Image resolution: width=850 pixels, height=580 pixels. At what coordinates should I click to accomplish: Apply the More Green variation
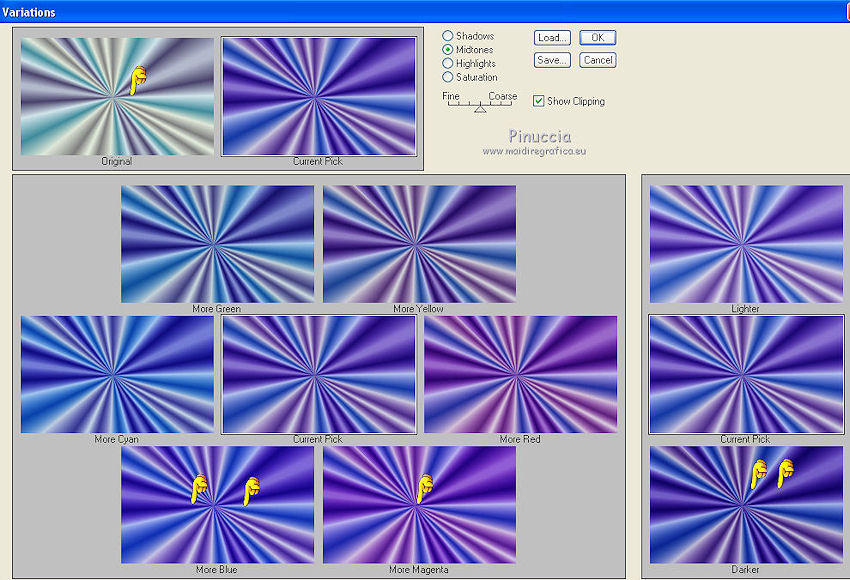[217, 244]
